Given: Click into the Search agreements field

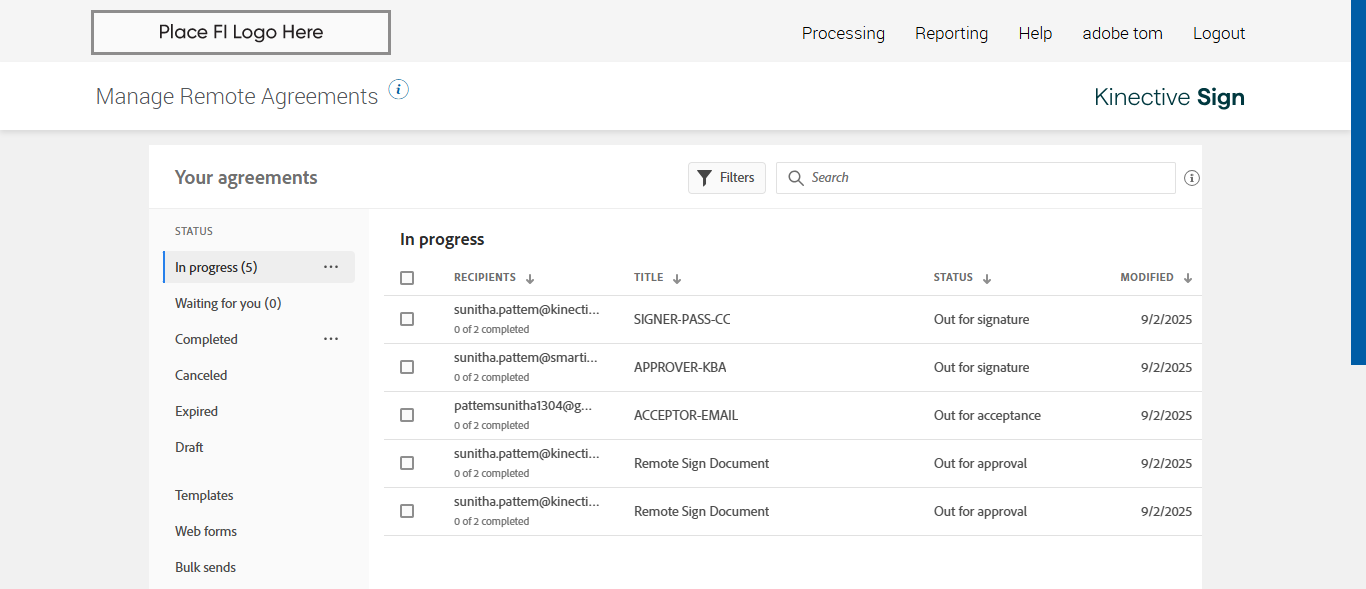Looking at the screenshot, I should [985, 178].
